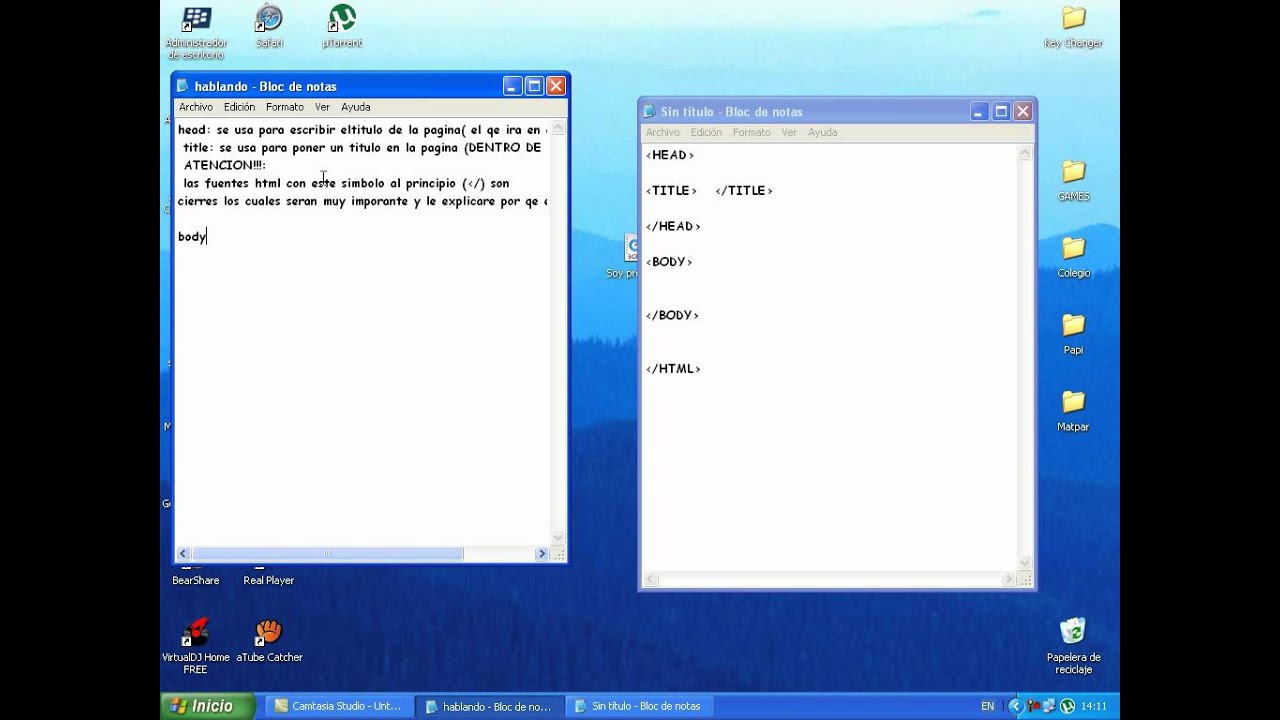Image resolution: width=1280 pixels, height=720 pixels.
Task: Switch to Camtasia Studio taskbar button
Action: (x=338, y=706)
